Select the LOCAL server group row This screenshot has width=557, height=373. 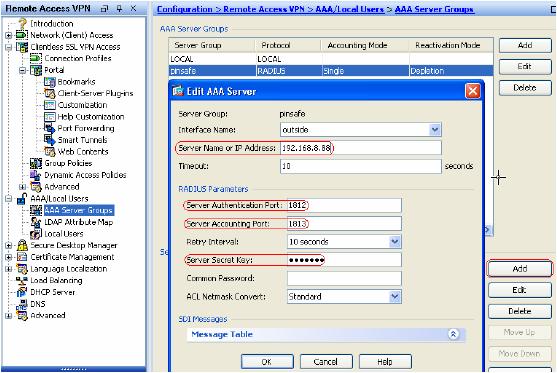[331, 59]
